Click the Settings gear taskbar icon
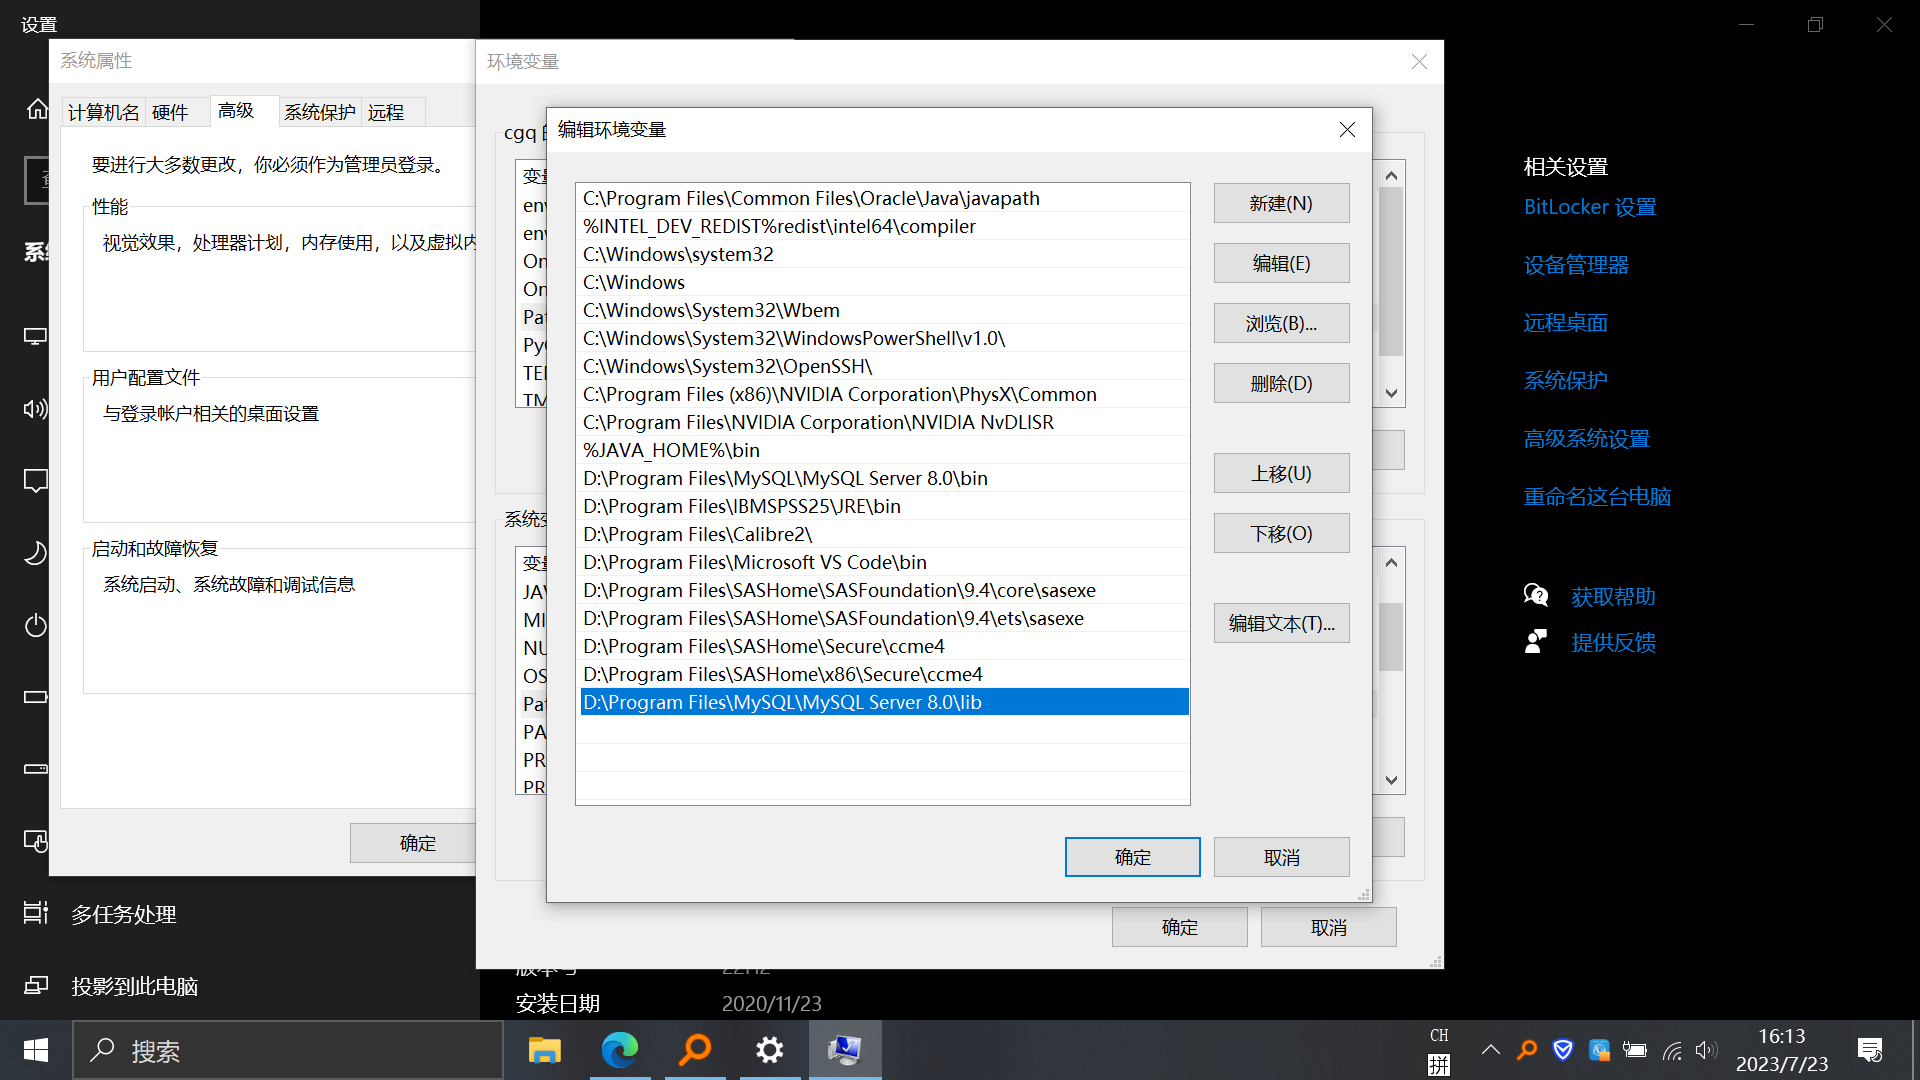 click(769, 1050)
